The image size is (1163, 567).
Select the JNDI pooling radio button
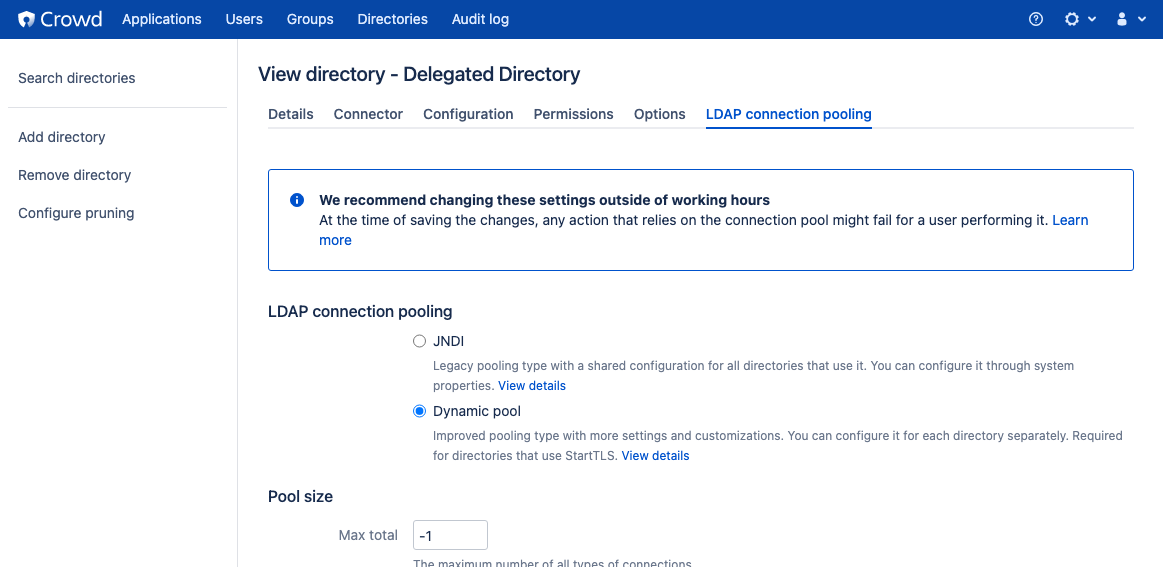click(420, 341)
